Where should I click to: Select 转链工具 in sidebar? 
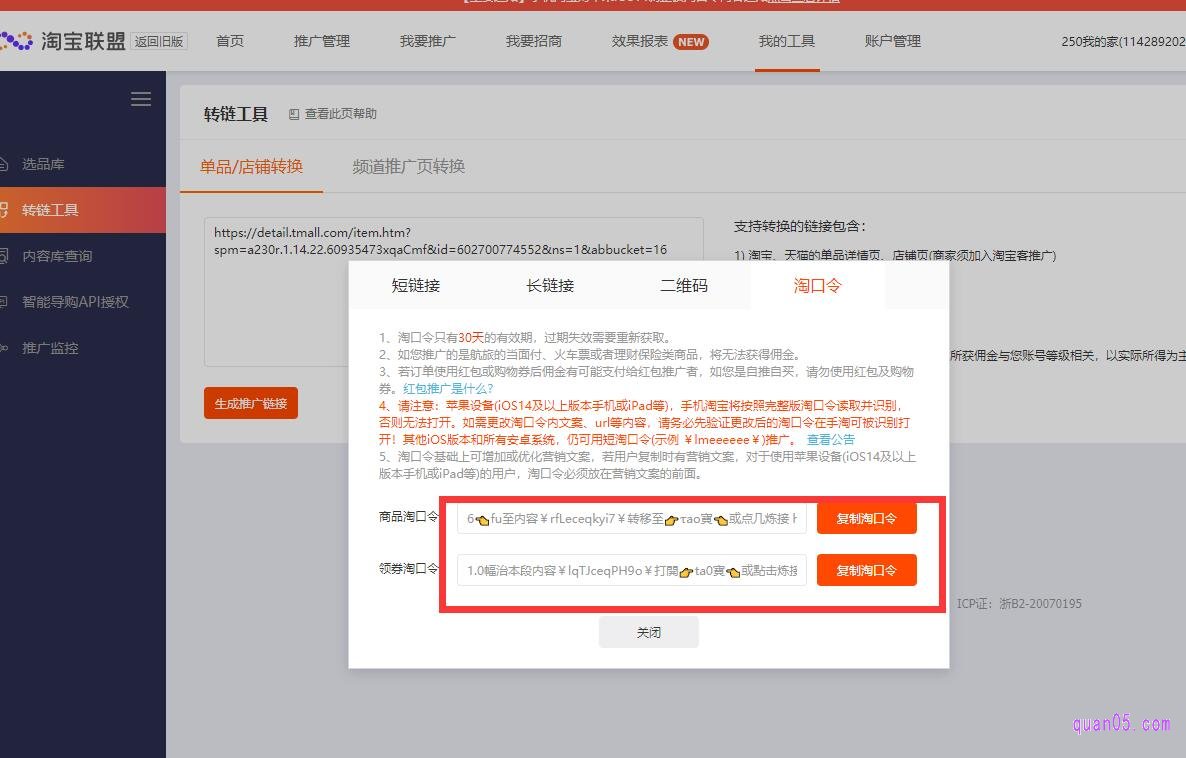tap(82, 210)
